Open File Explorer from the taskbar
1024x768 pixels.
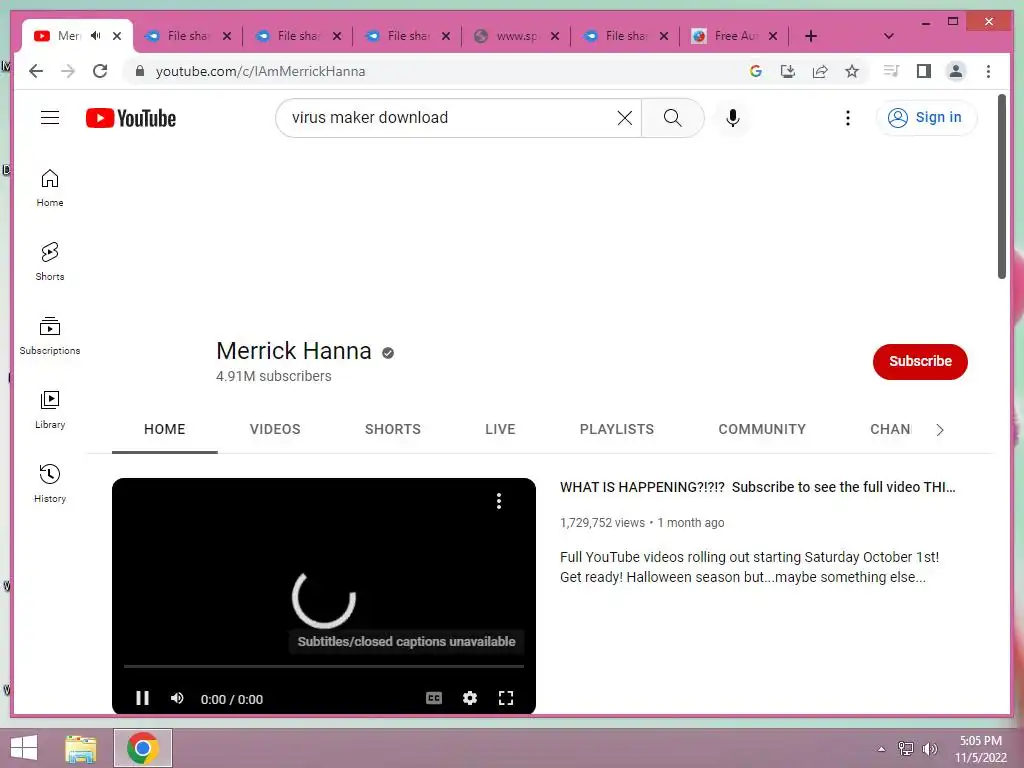[81, 748]
